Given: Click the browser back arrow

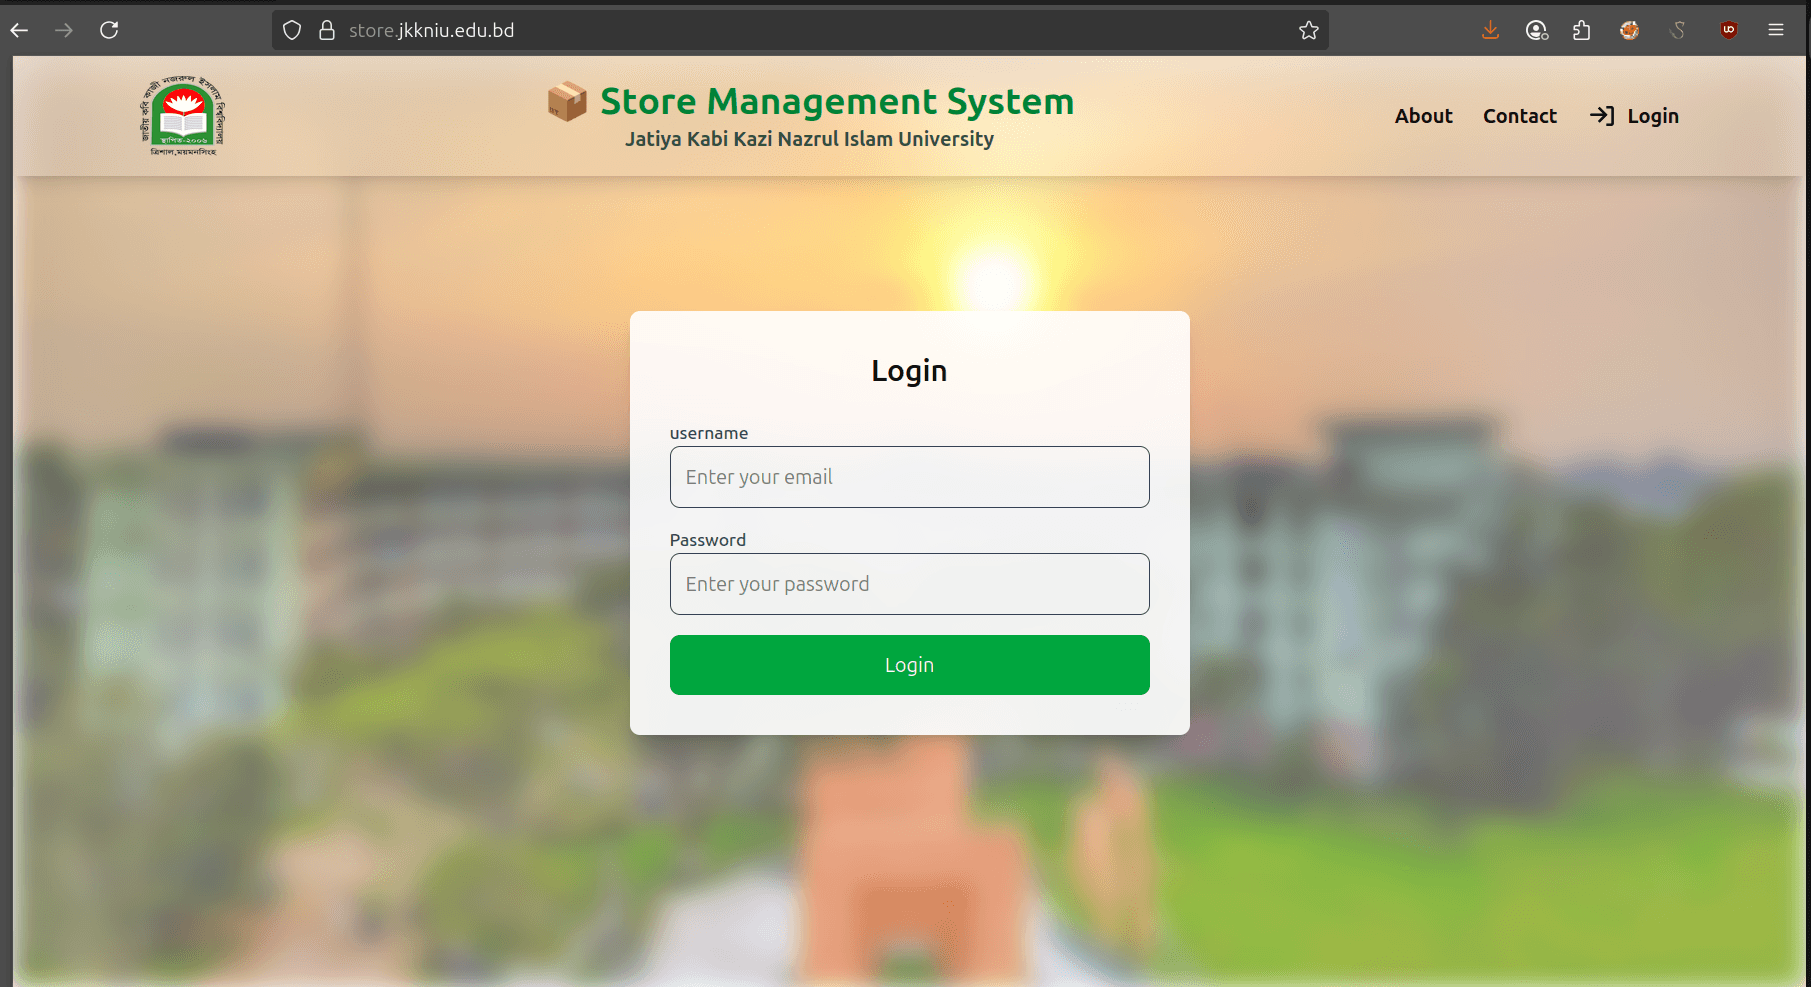Looking at the screenshot, I should click(20, 30).
